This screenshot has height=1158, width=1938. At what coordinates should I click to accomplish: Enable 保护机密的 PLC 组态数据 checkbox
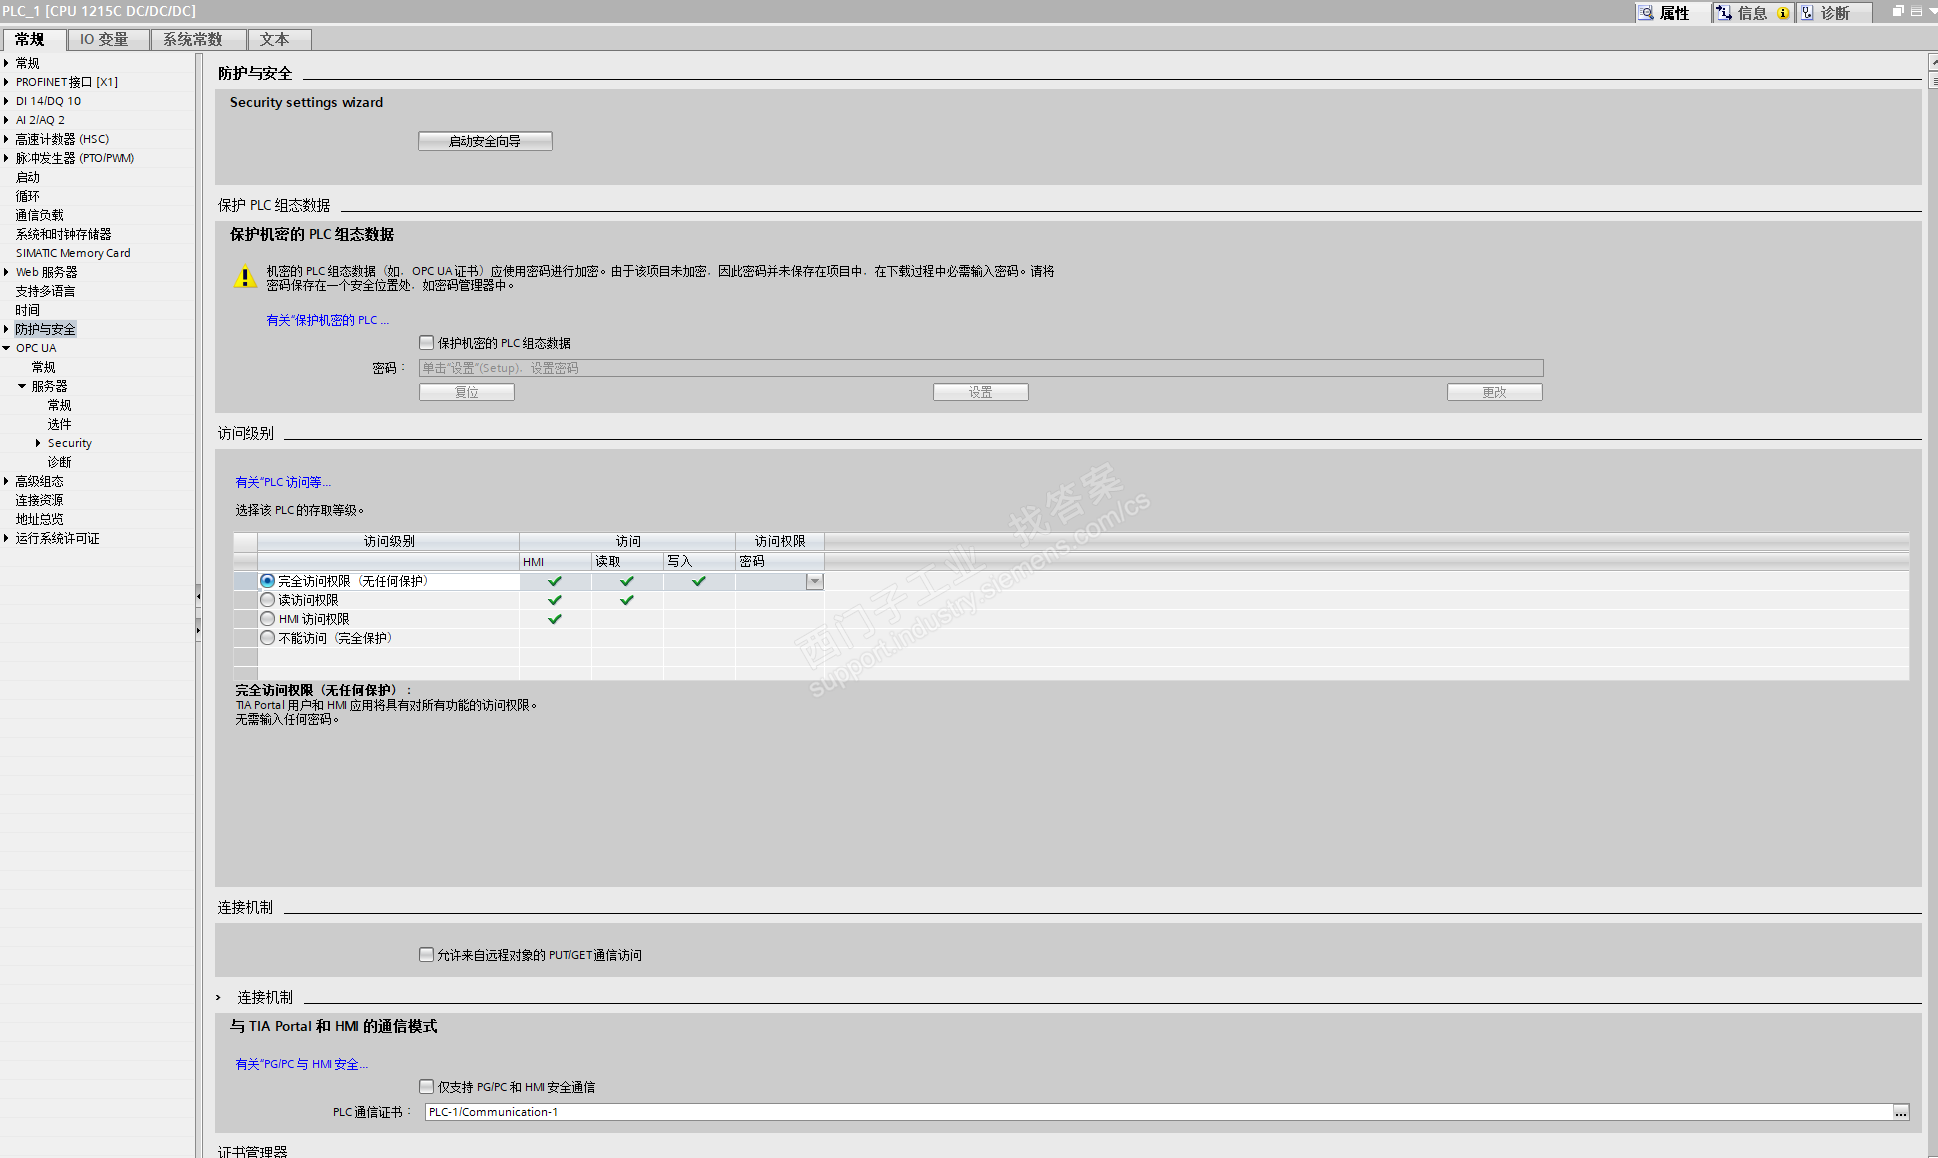pyautogui.click(x=427, y=342)
